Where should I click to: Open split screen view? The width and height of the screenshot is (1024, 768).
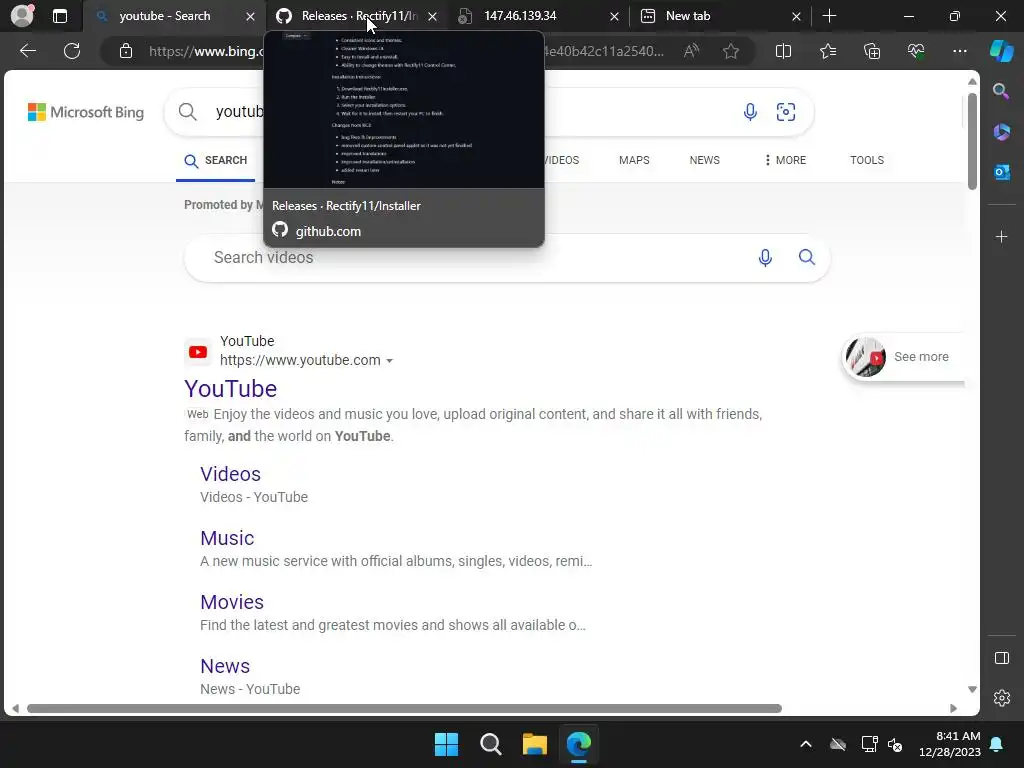coord(783,51)
